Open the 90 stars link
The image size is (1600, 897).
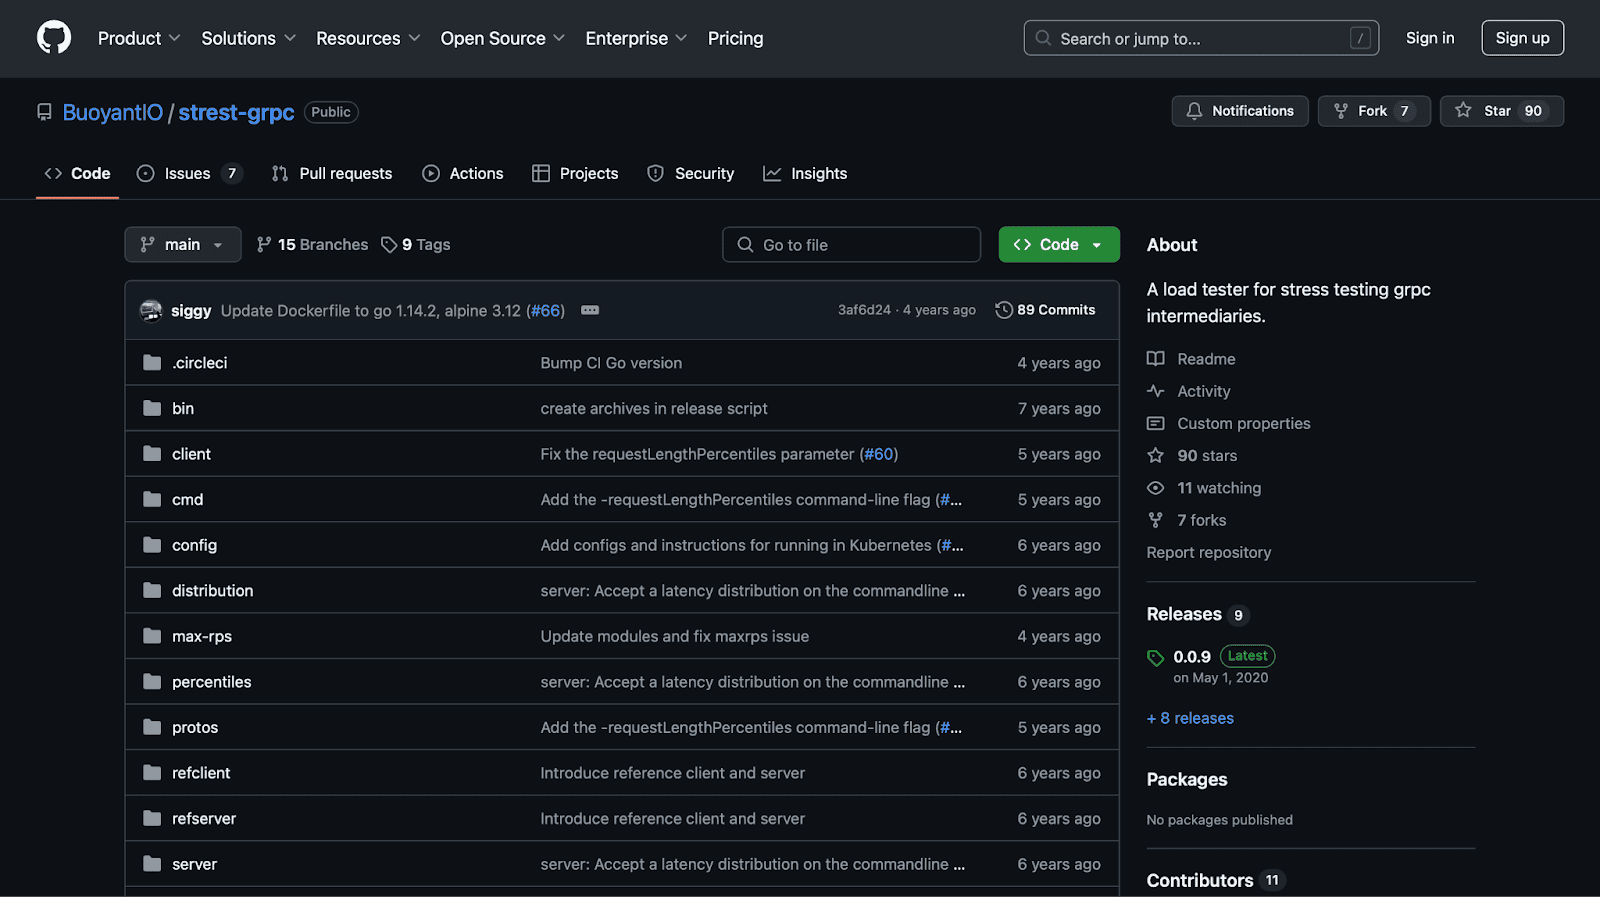(1207, 455)
